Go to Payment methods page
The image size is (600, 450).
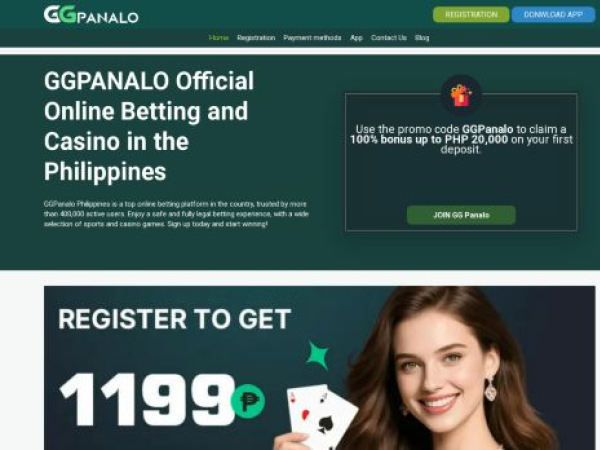click(x=312, y=38)
